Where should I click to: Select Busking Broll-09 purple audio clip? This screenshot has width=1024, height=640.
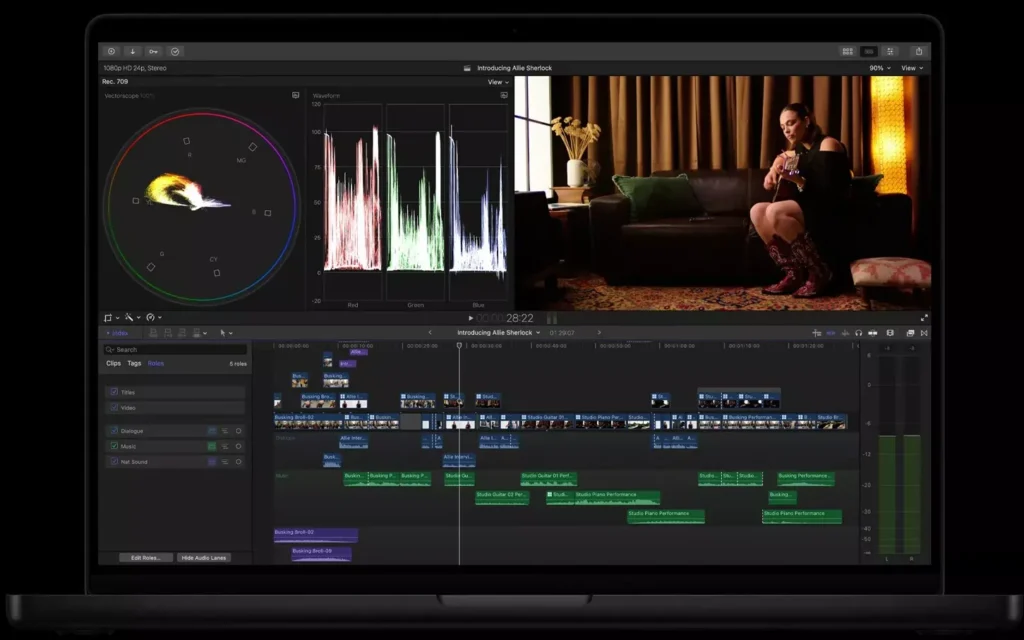[321, 554]
